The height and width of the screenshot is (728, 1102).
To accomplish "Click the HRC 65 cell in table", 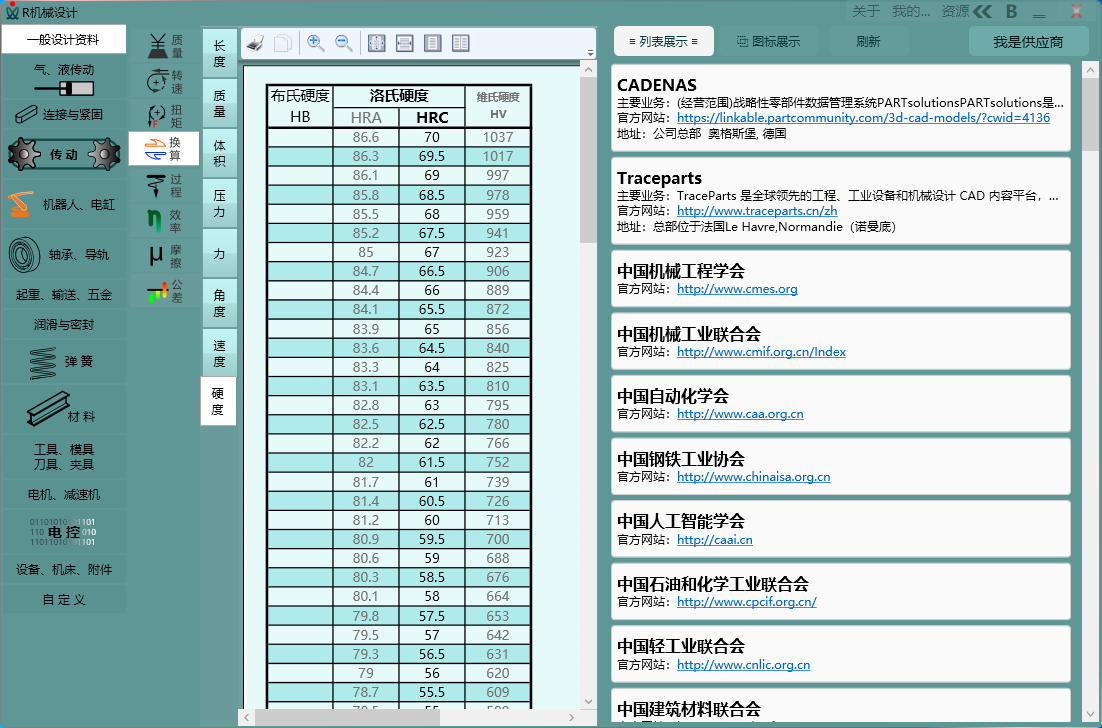I will 432,329.
